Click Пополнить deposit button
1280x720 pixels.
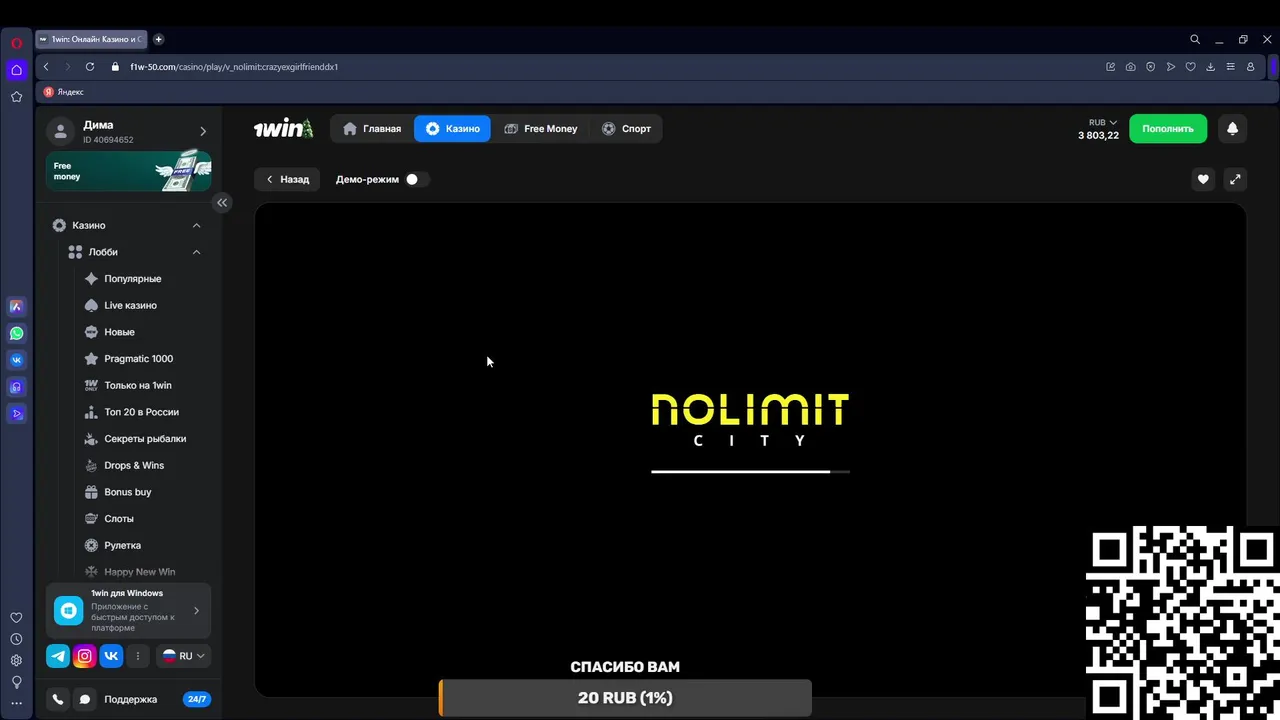1168,128
